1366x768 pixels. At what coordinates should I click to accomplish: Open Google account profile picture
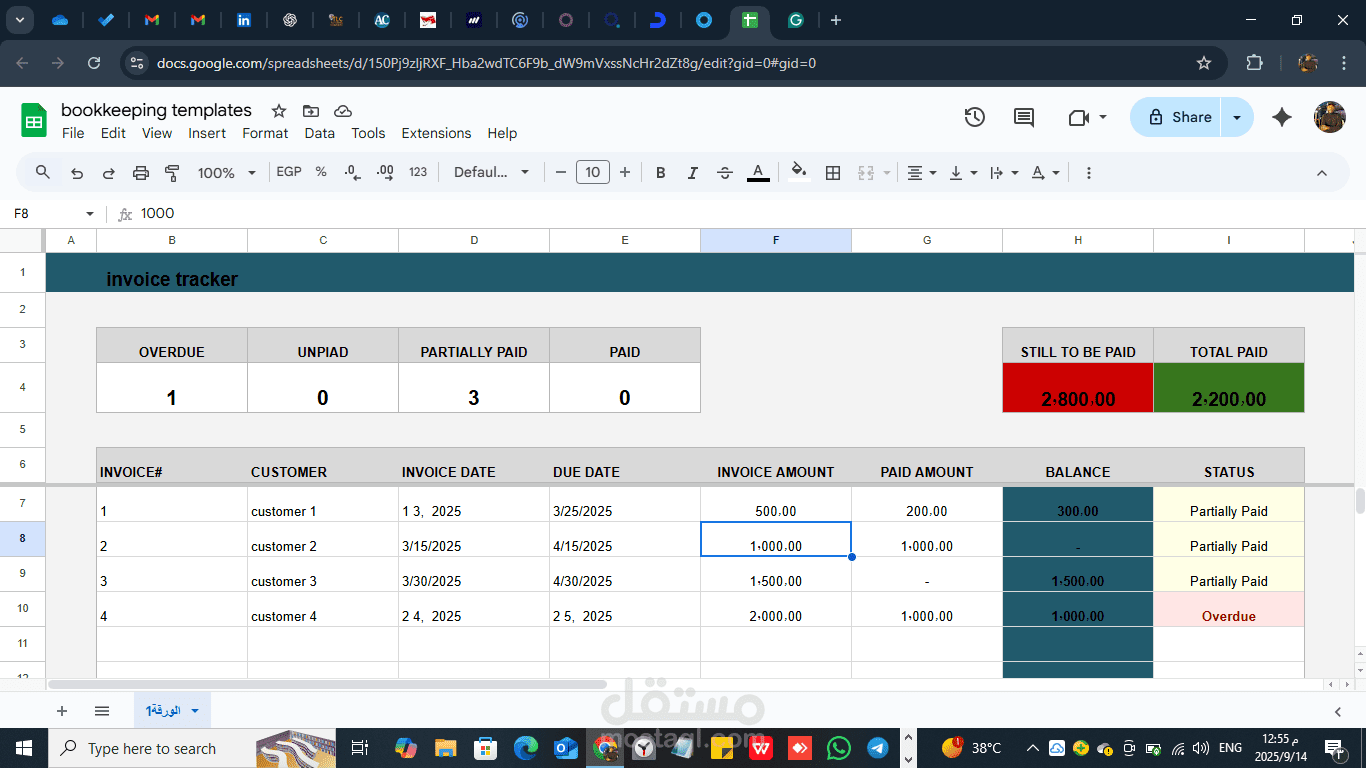[x=1330, y=117]
